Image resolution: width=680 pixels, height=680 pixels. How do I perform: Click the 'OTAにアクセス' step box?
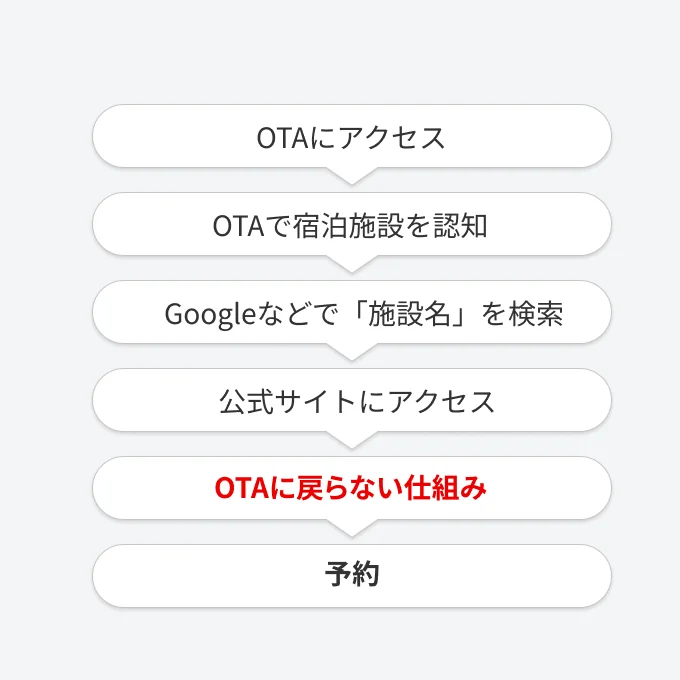pos(351,136)
